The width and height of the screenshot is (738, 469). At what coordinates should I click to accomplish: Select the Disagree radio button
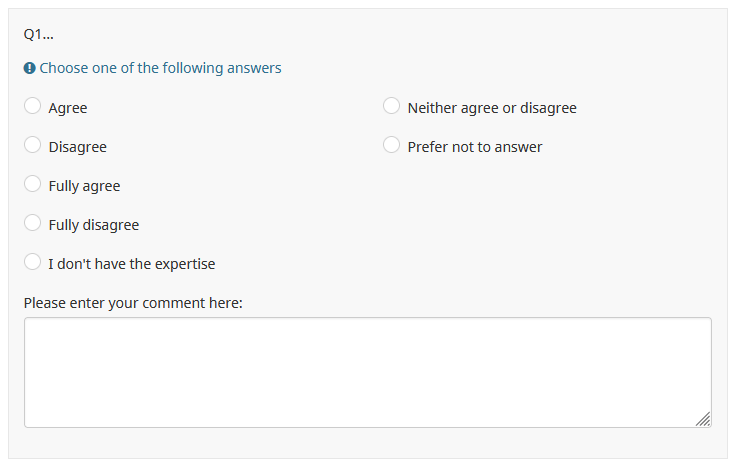coord(33,145)
